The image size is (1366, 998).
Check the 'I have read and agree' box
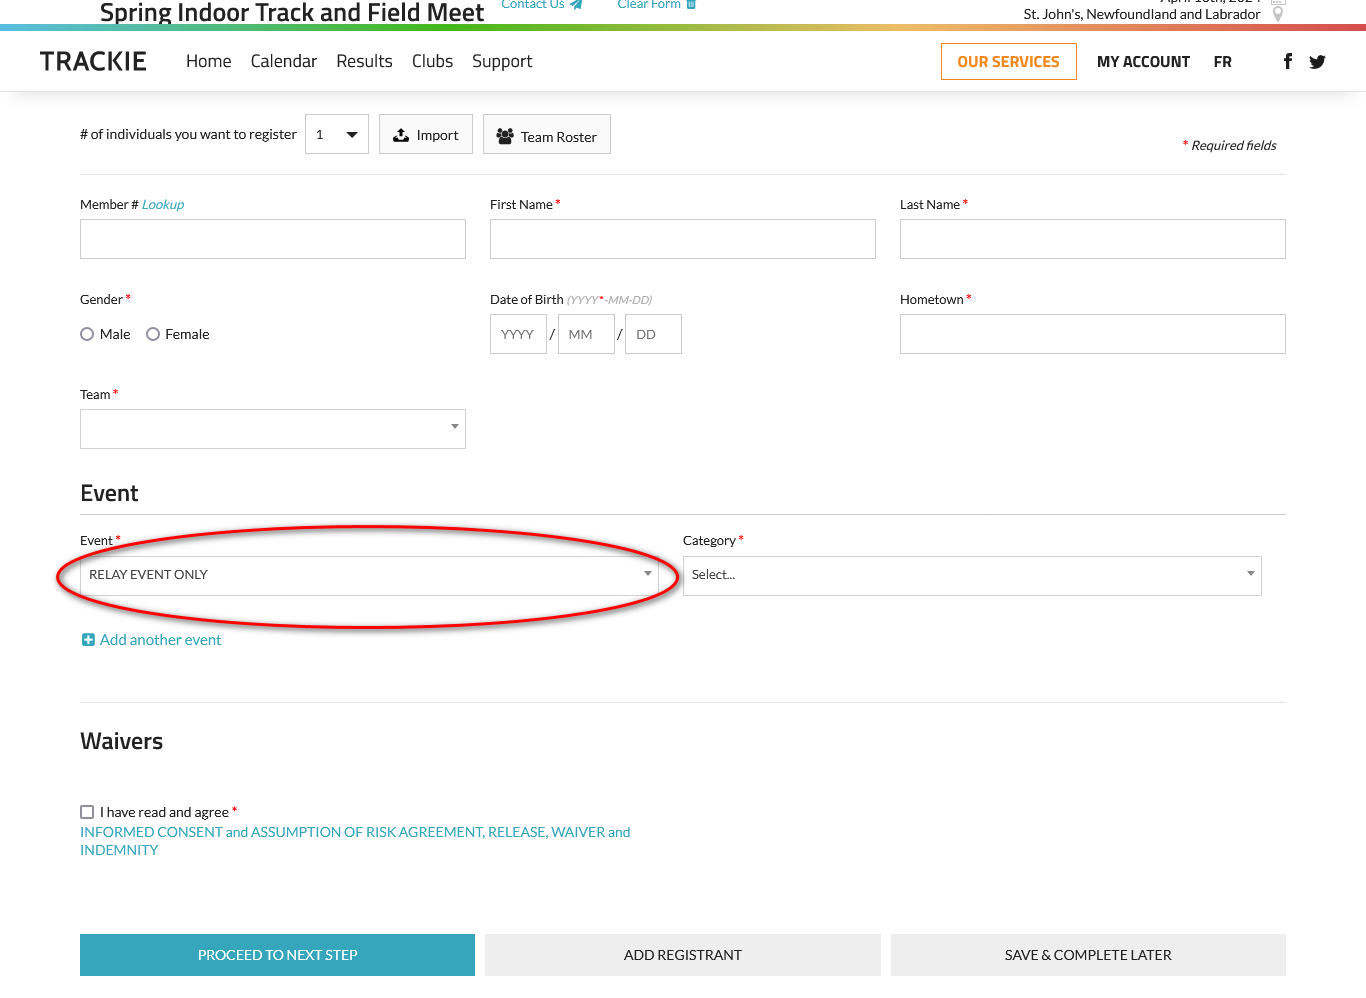(87, 812)
